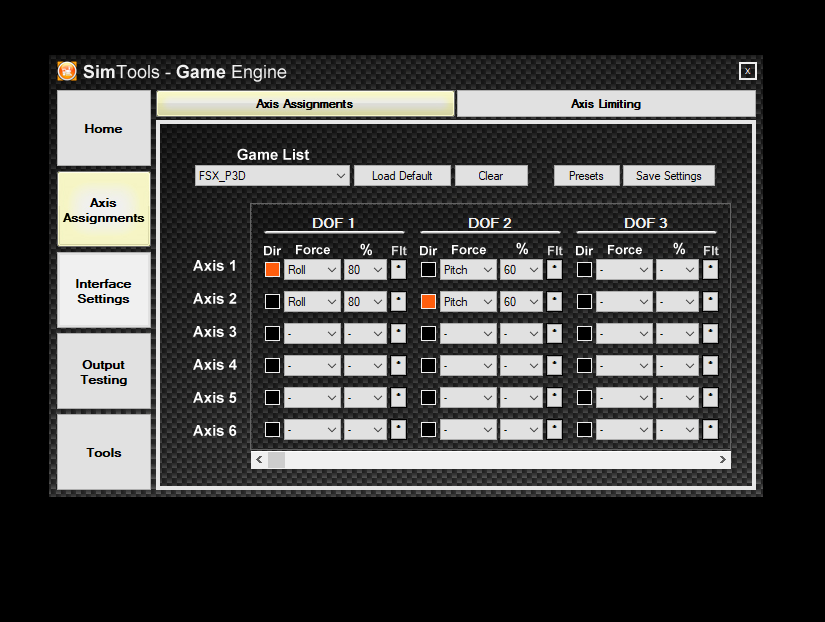Open Axis 3 DOF 1 filter button

point(398,334)
